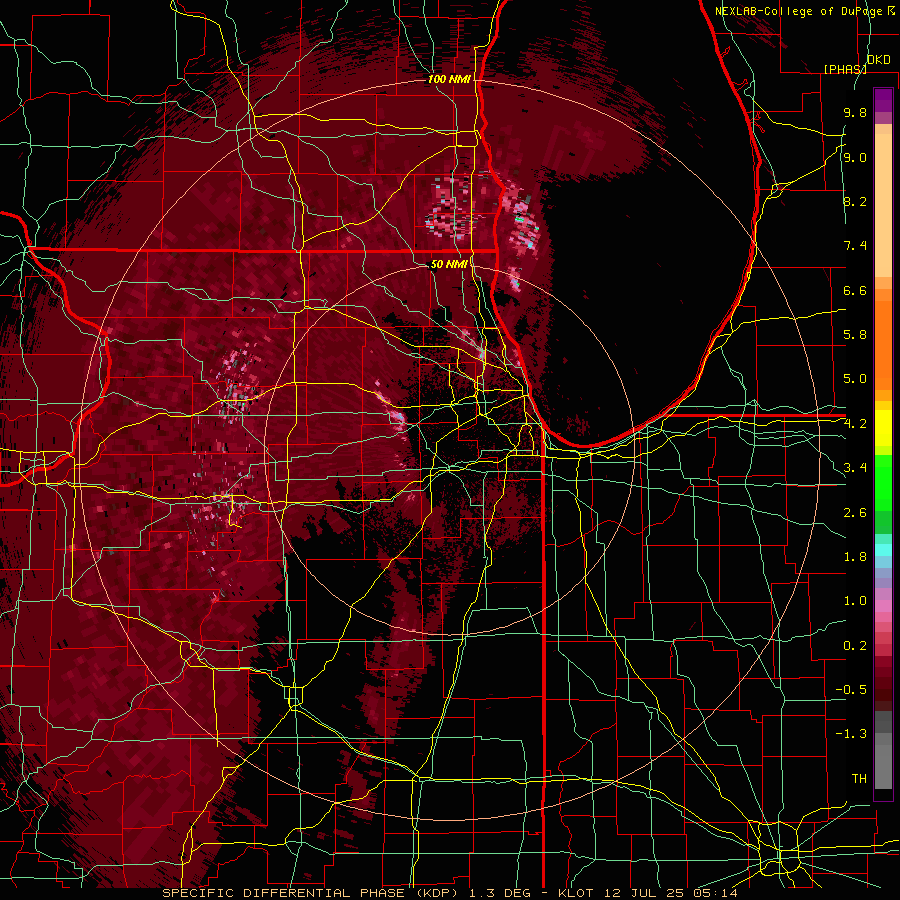Click the "1.0" legend value
Screen dimensions: 900x900
coord(855,601)
